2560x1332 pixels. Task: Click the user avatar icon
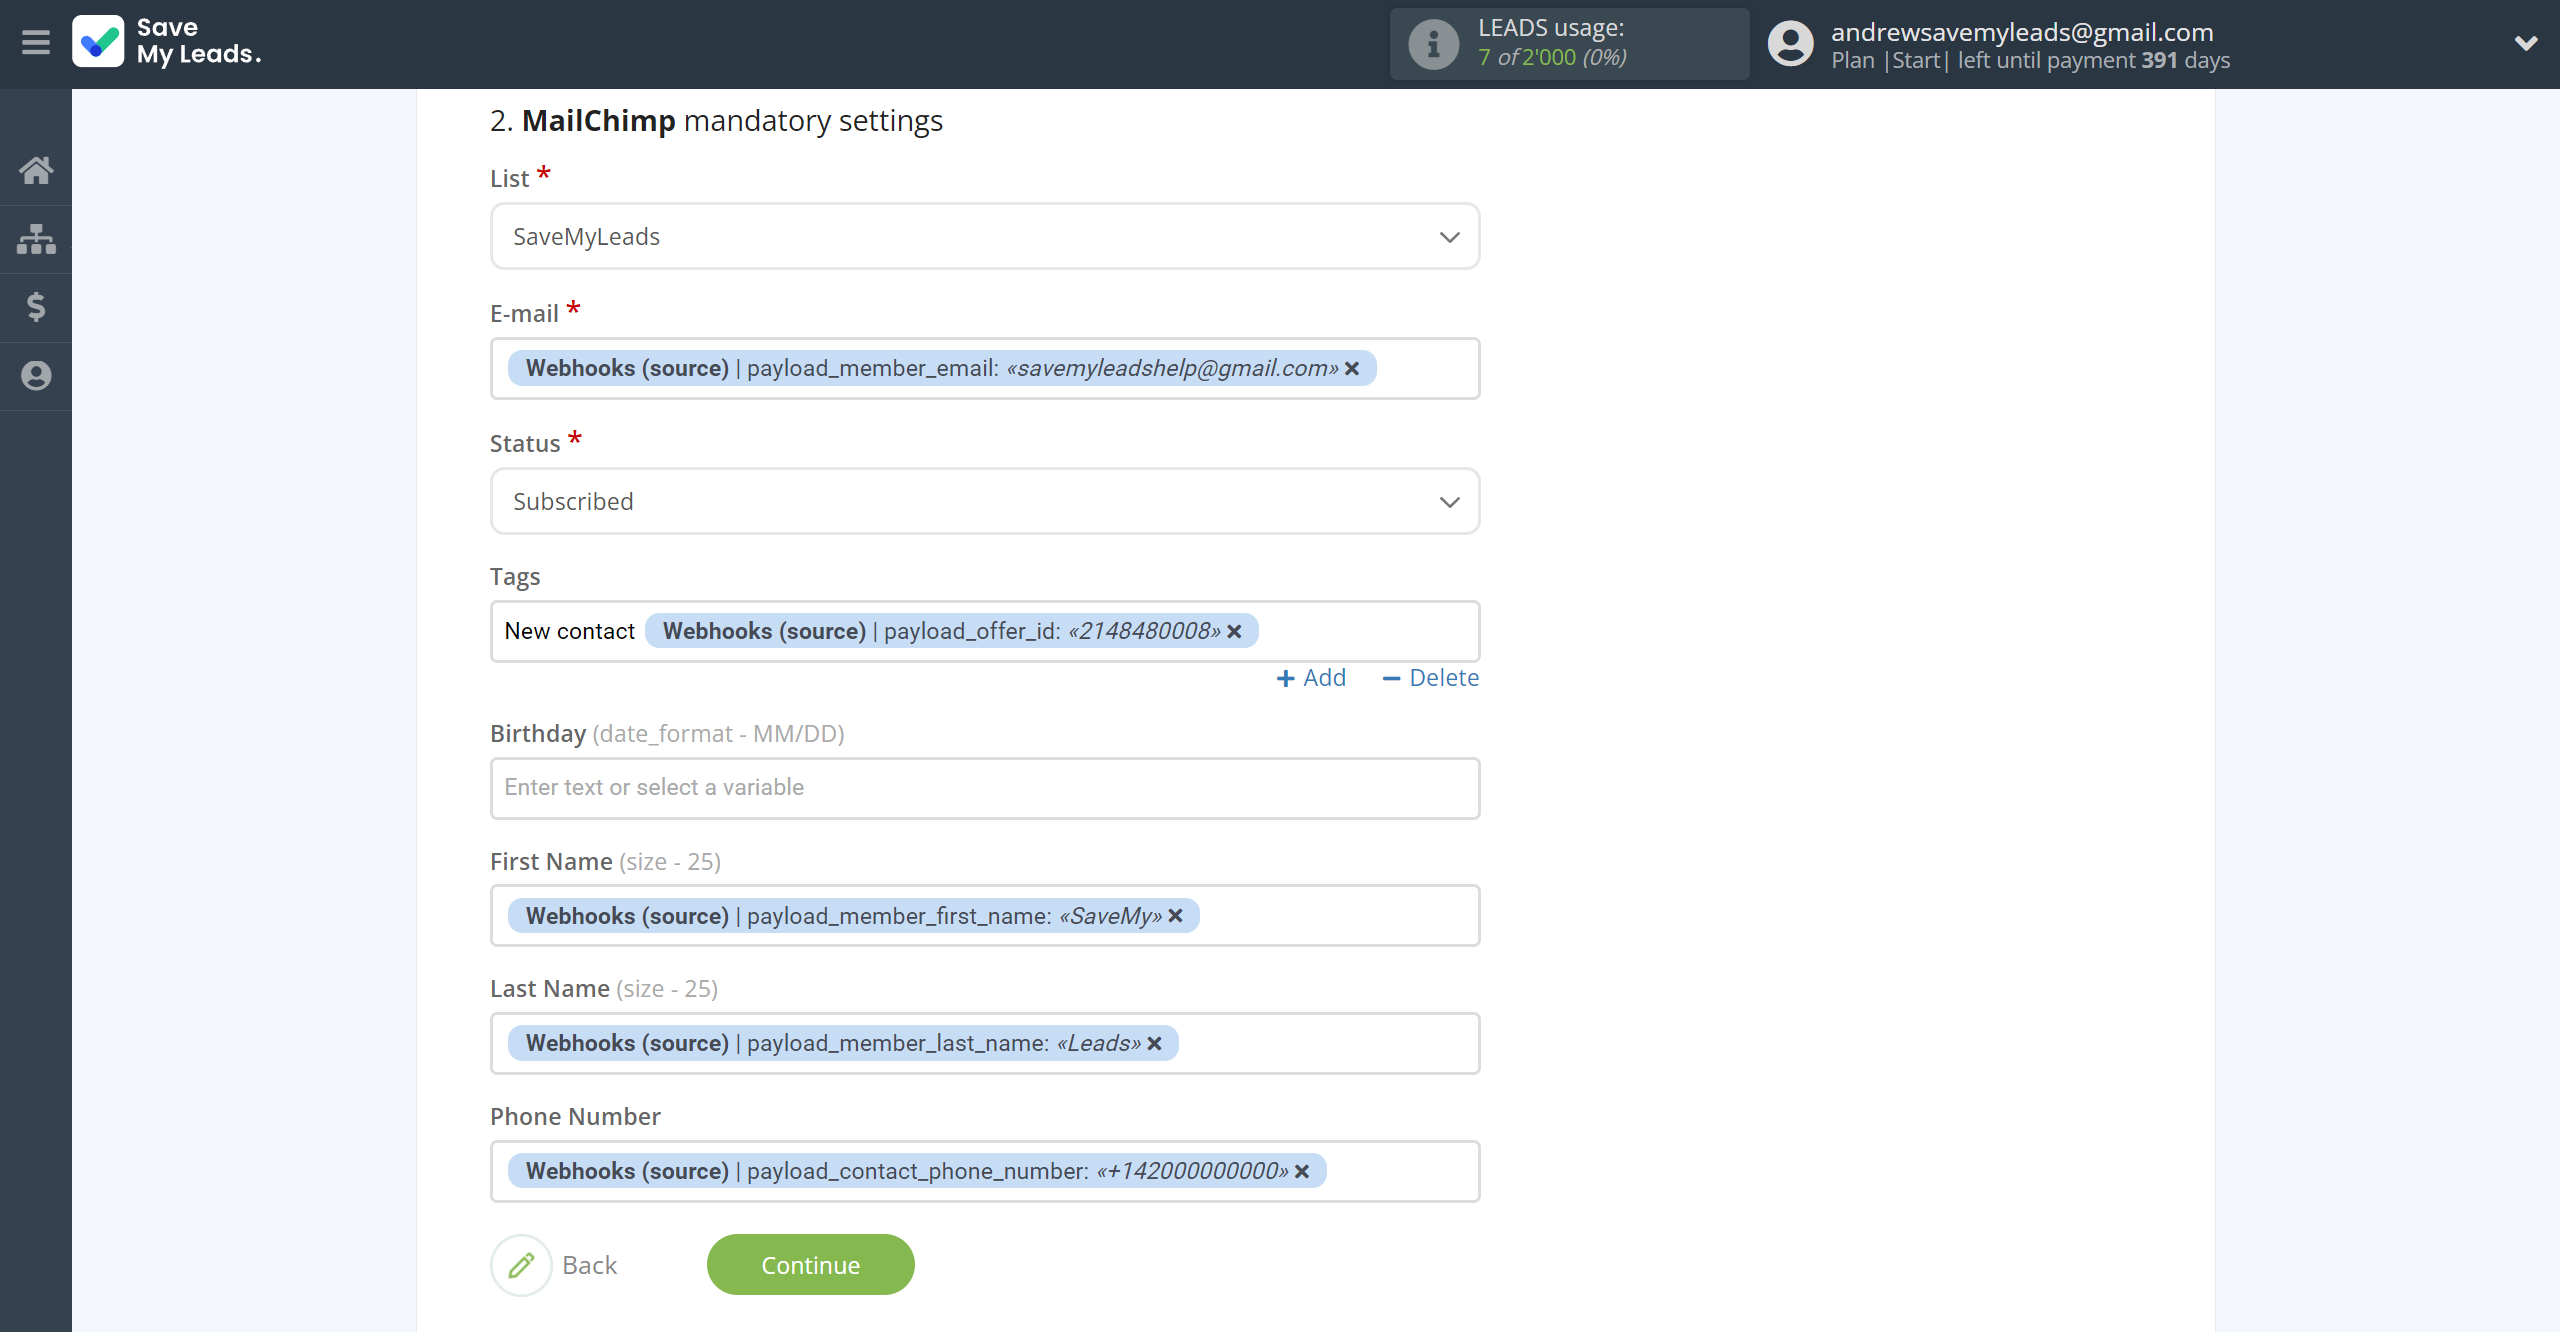pyautogui.click(x=1790, y=44)
